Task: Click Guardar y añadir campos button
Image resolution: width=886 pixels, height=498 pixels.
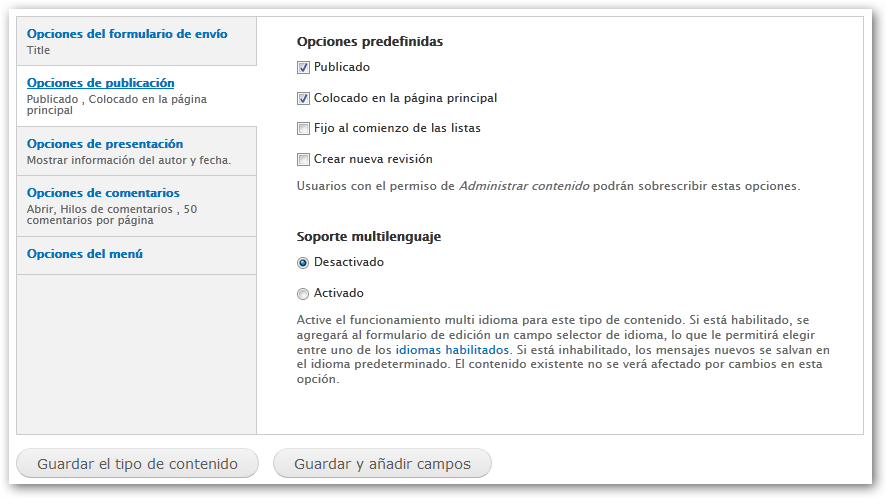Action: click(x=383, y=464)
